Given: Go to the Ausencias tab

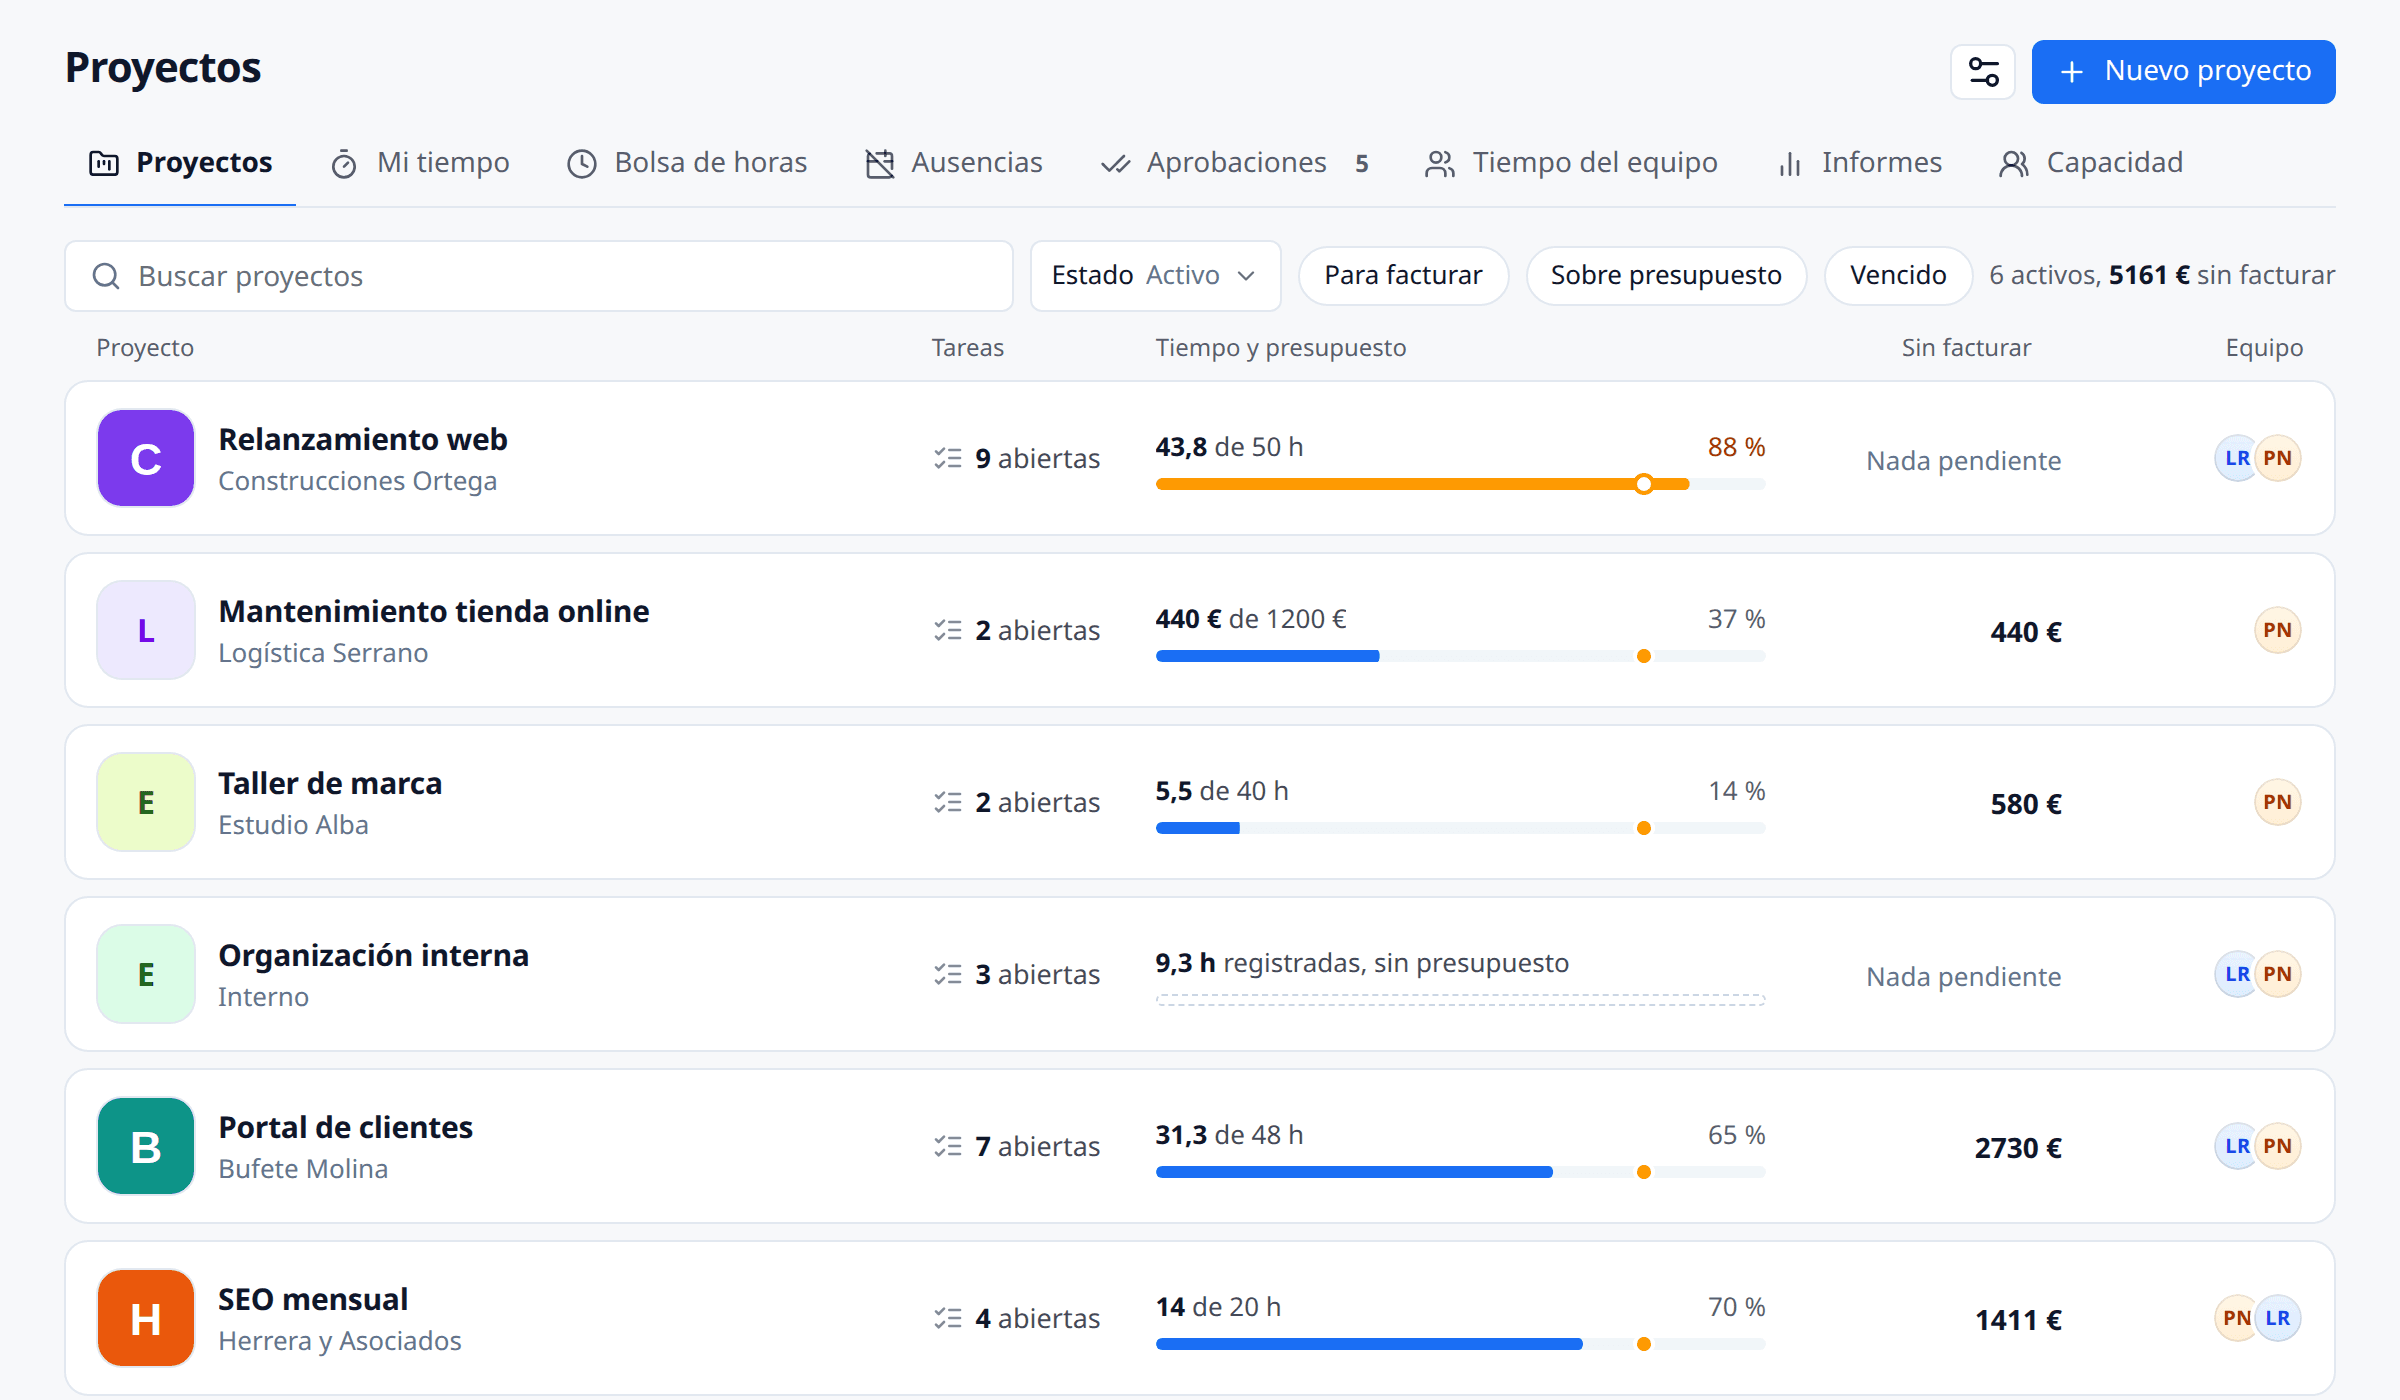Looking at the screenshot, I should point(954,163).
